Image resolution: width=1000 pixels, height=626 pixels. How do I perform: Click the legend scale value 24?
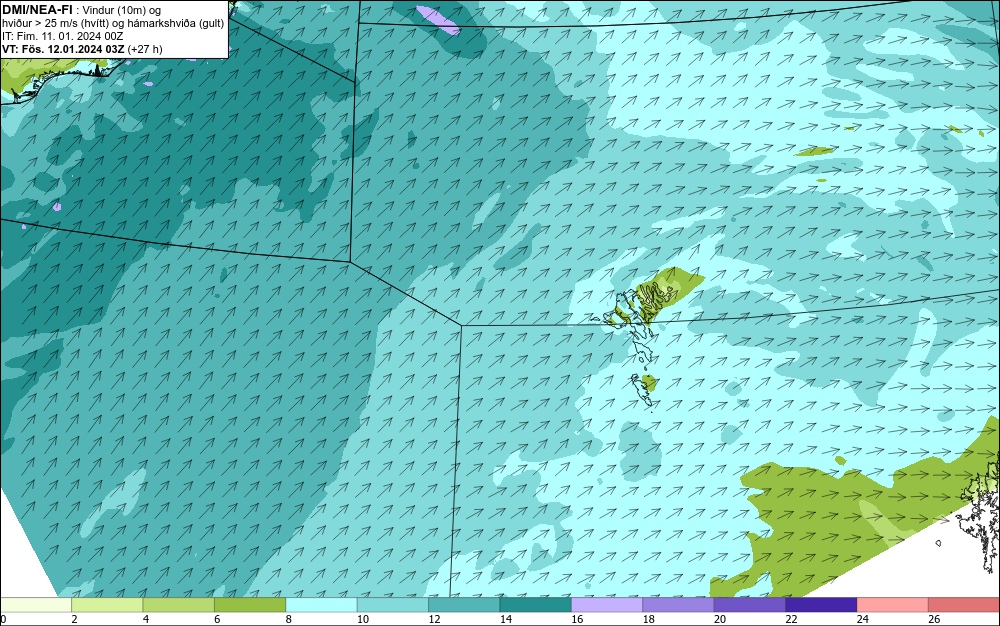tap(863, 619)
